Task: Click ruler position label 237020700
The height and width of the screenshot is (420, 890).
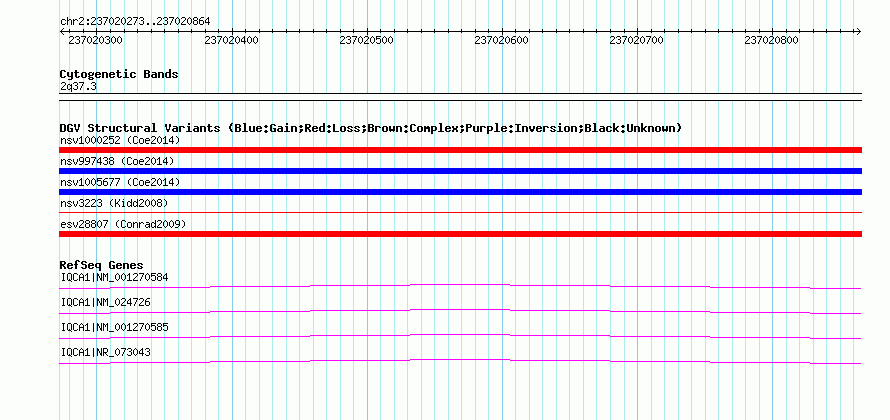Action: (x=637, y=40)
